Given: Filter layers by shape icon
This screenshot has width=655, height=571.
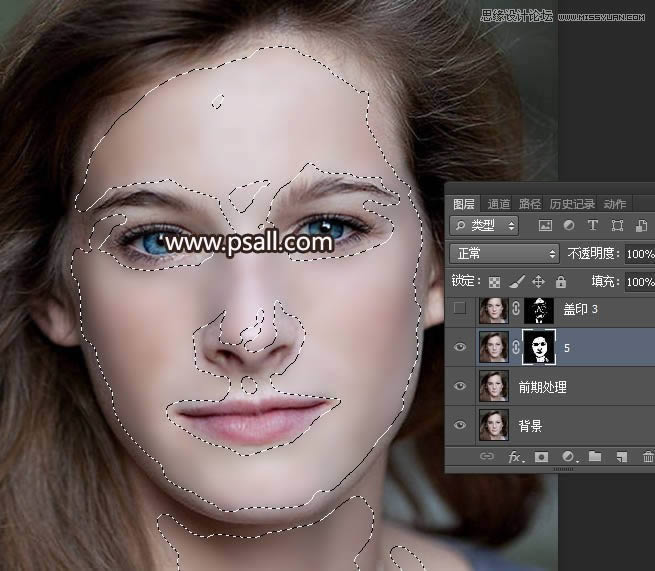Looking at the screenshot, I should (617, 225).
